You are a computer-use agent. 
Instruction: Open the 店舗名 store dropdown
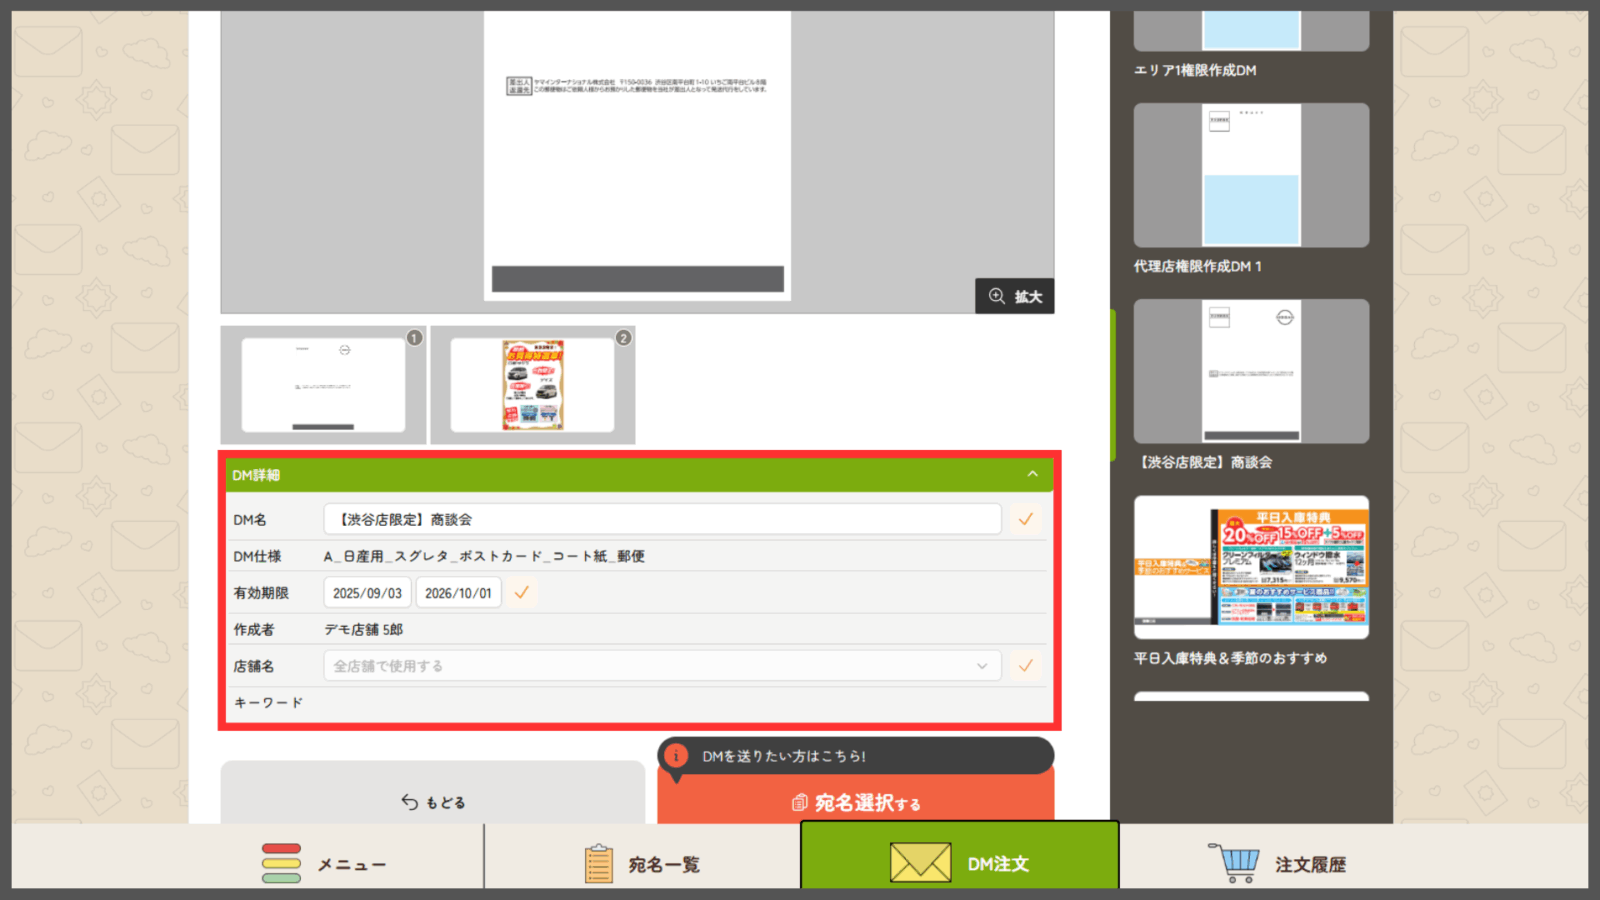[662, 666]
